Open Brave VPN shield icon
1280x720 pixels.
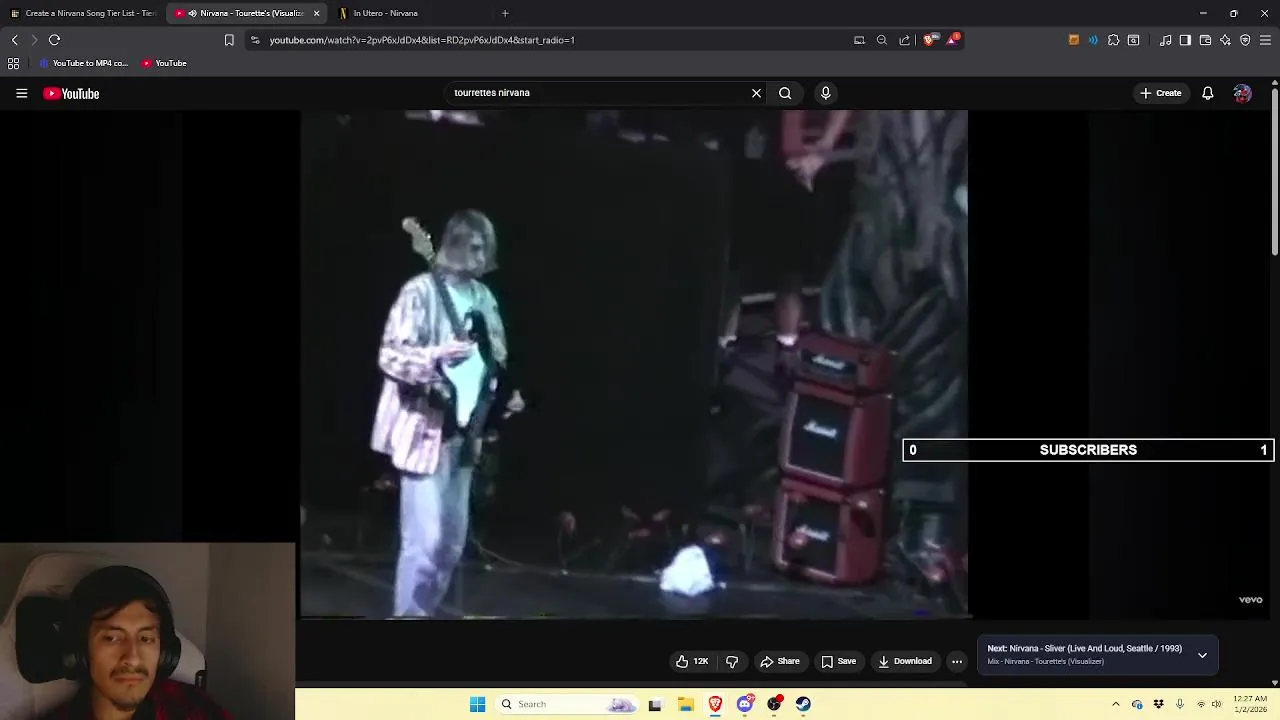tap(1245, 40)
